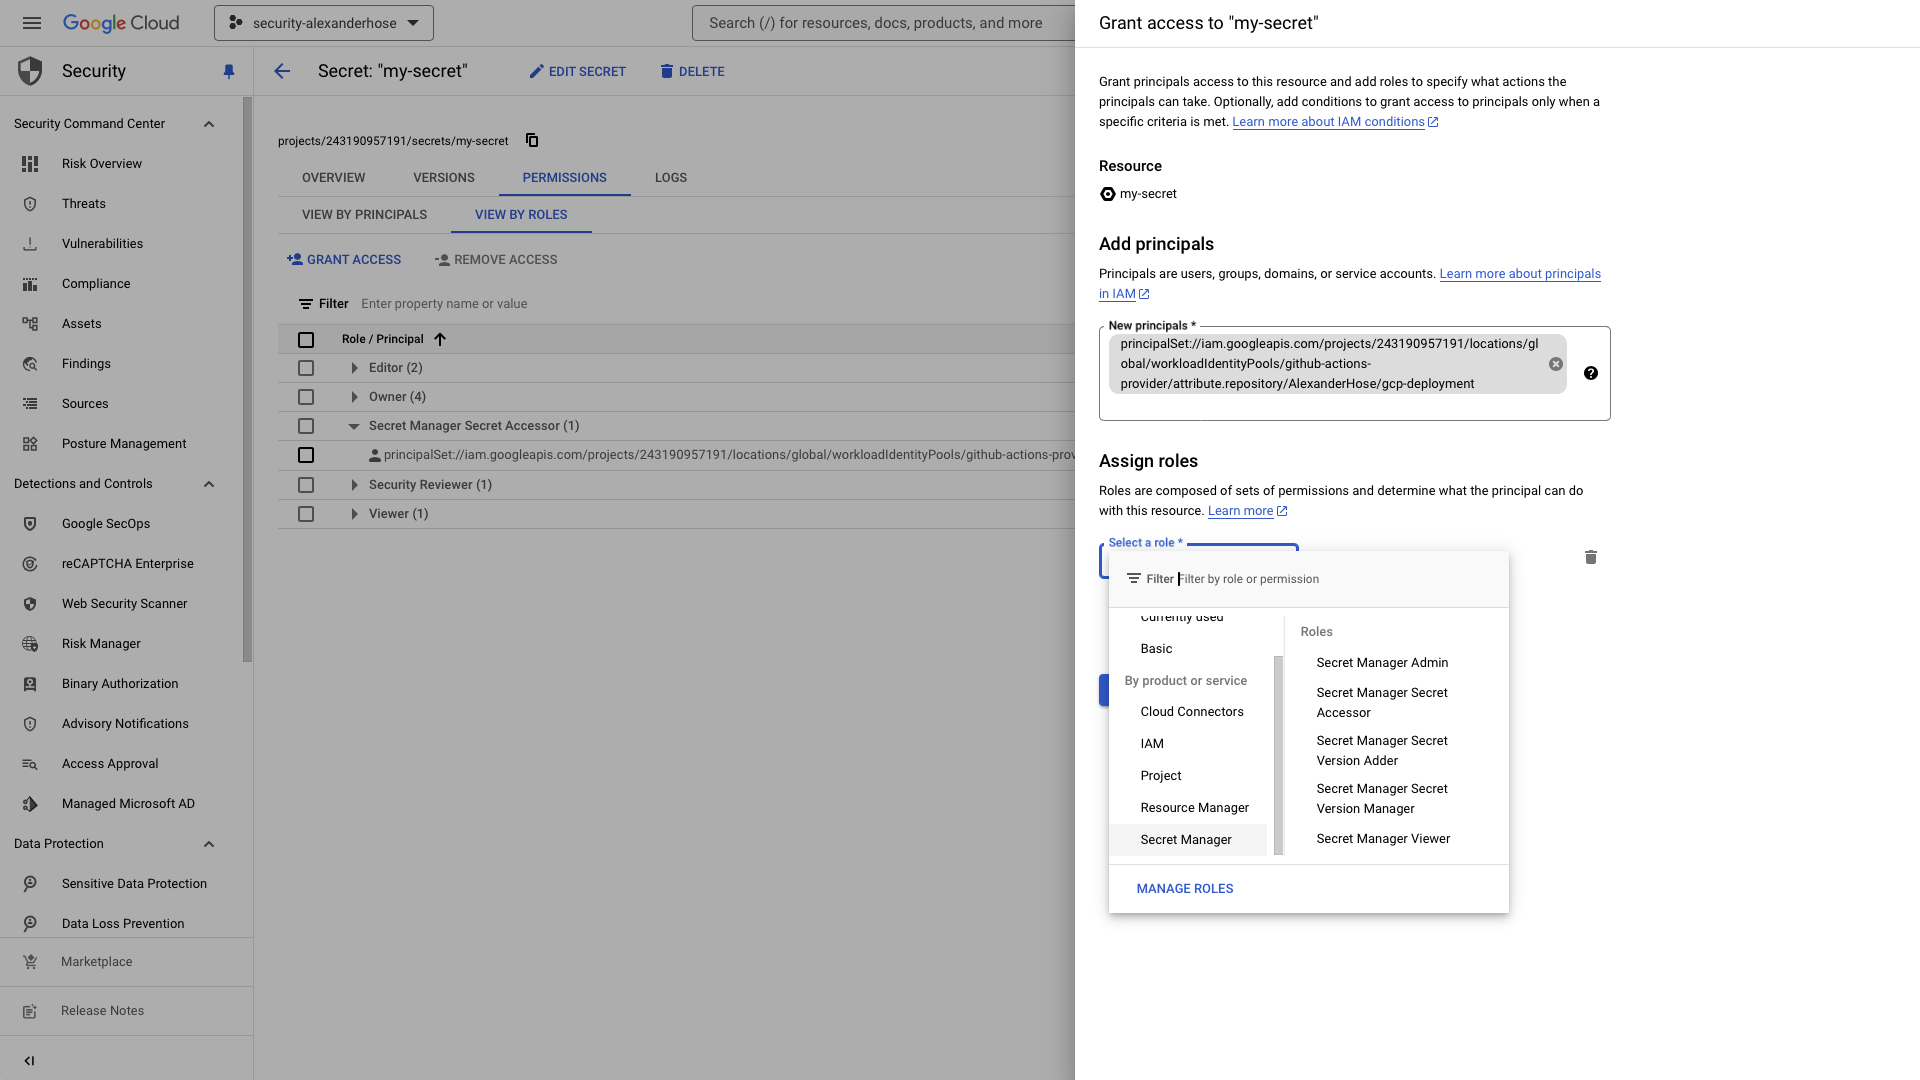
Task: Open help for New principals field
Action: [x=1591, y=373]
